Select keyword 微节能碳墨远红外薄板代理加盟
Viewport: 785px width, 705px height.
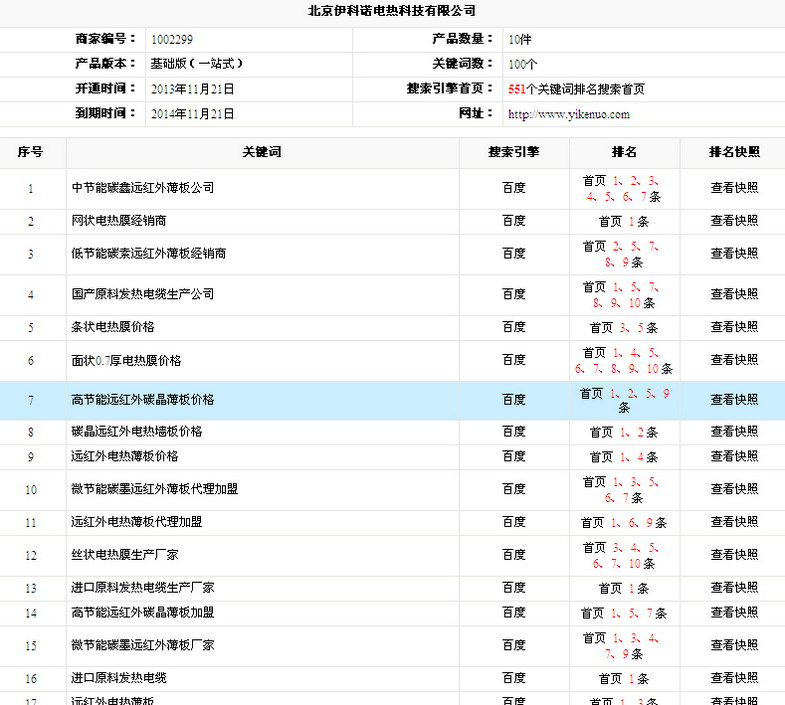(154, 489)
